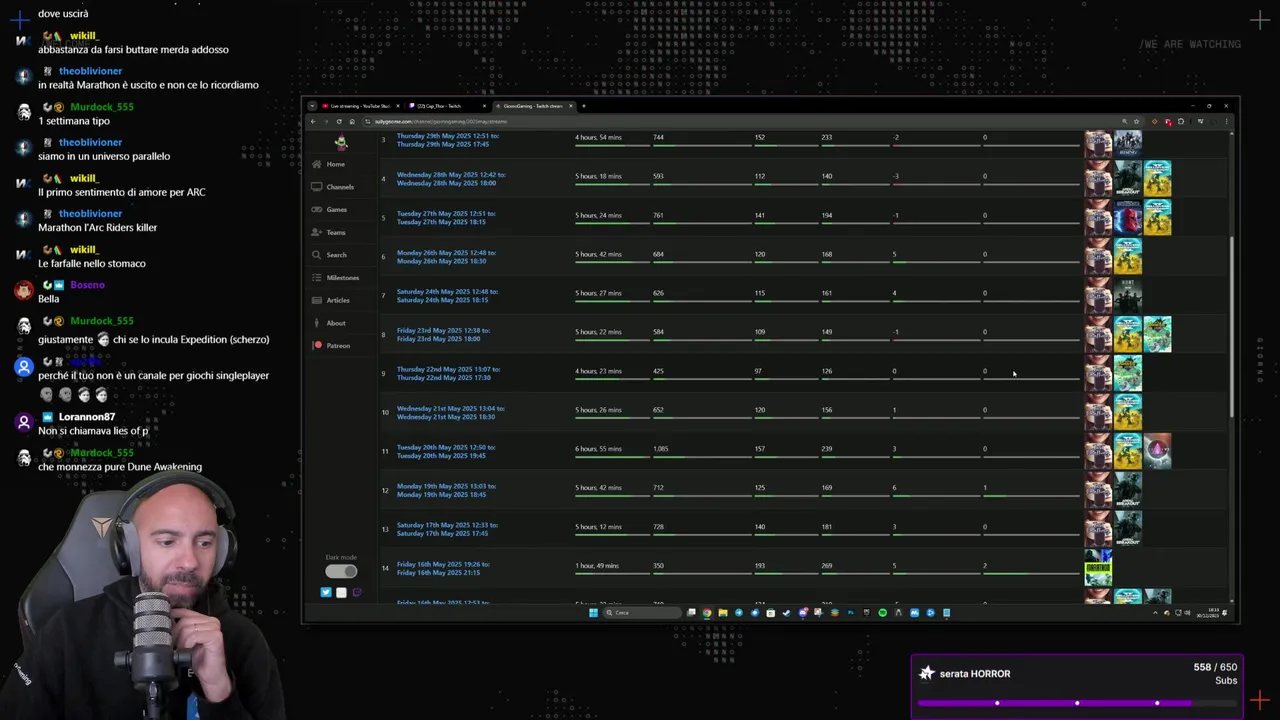Select the GiomoGaming Twitch stream tab
This screenshot has width=1280, height=720.
pos(535,106)
